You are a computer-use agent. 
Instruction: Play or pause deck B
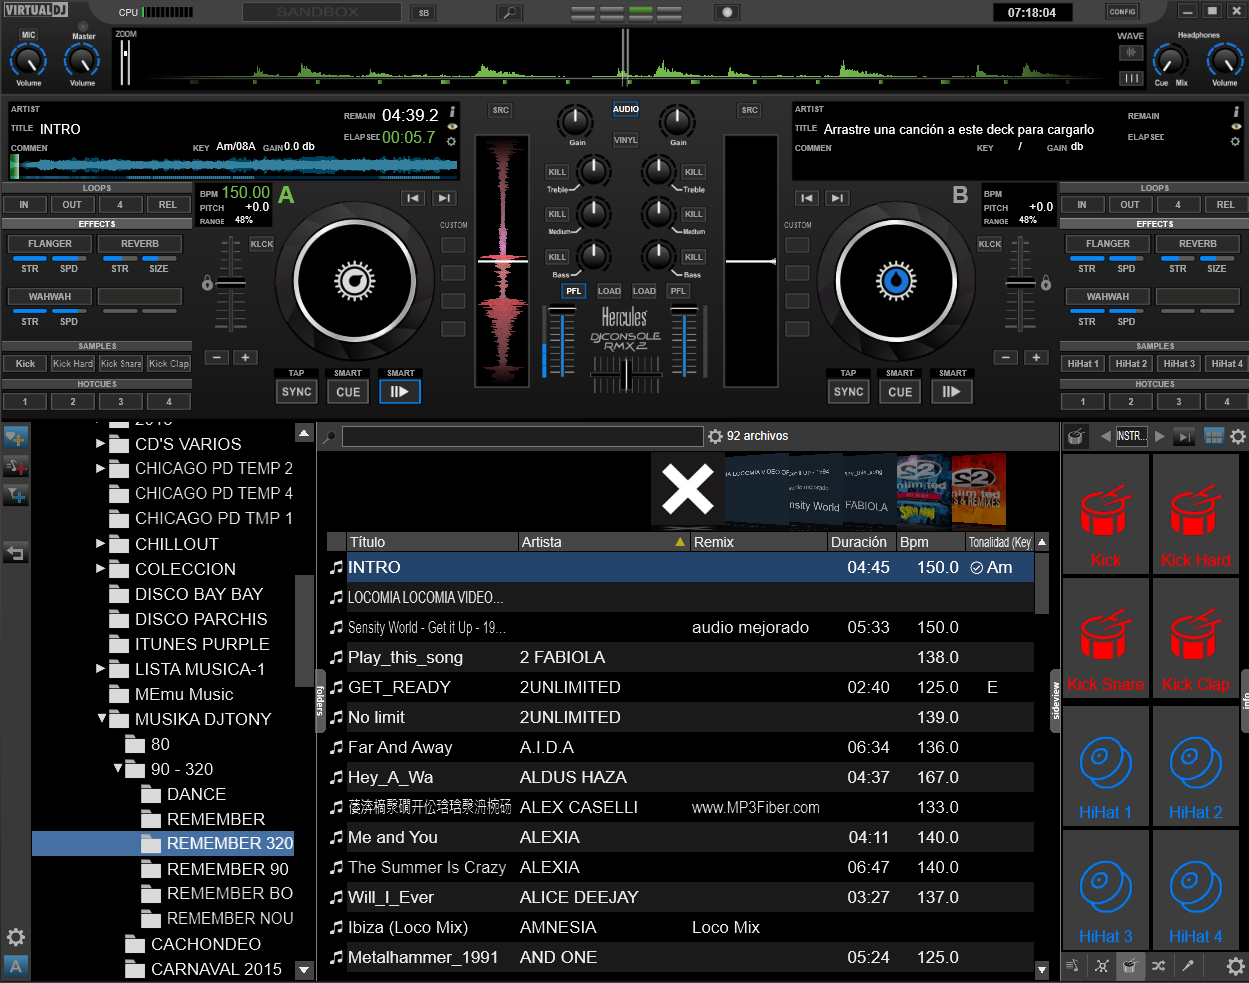click(951, 391)
